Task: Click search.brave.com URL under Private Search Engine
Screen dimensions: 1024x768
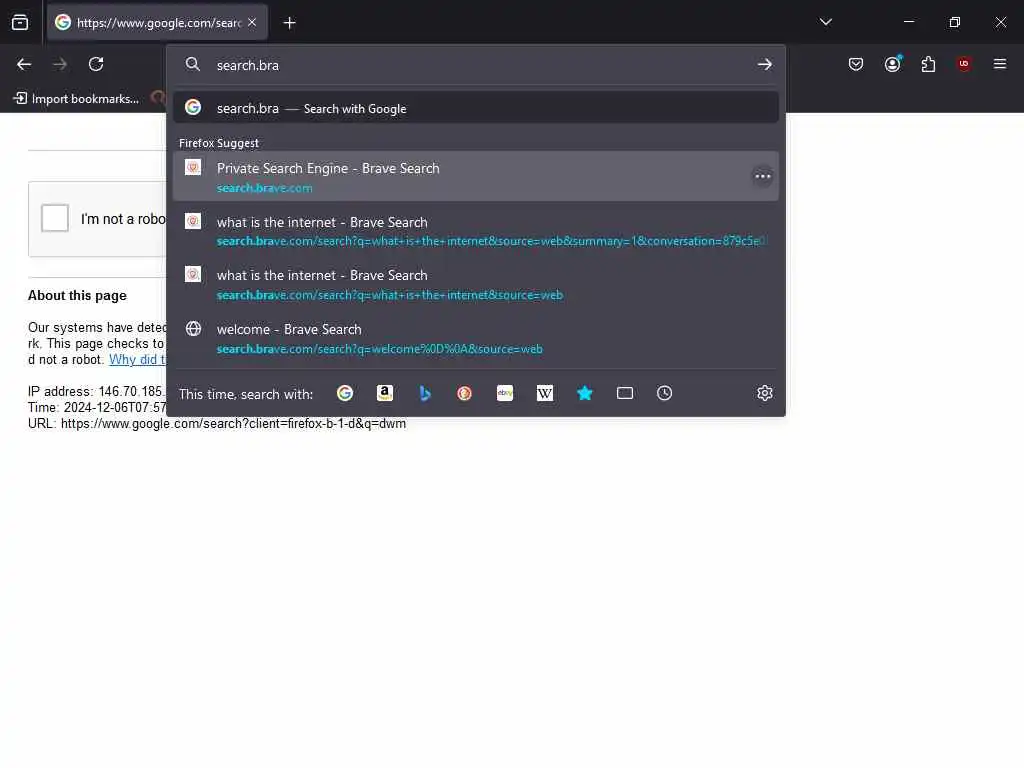Action: coord(264,188)
